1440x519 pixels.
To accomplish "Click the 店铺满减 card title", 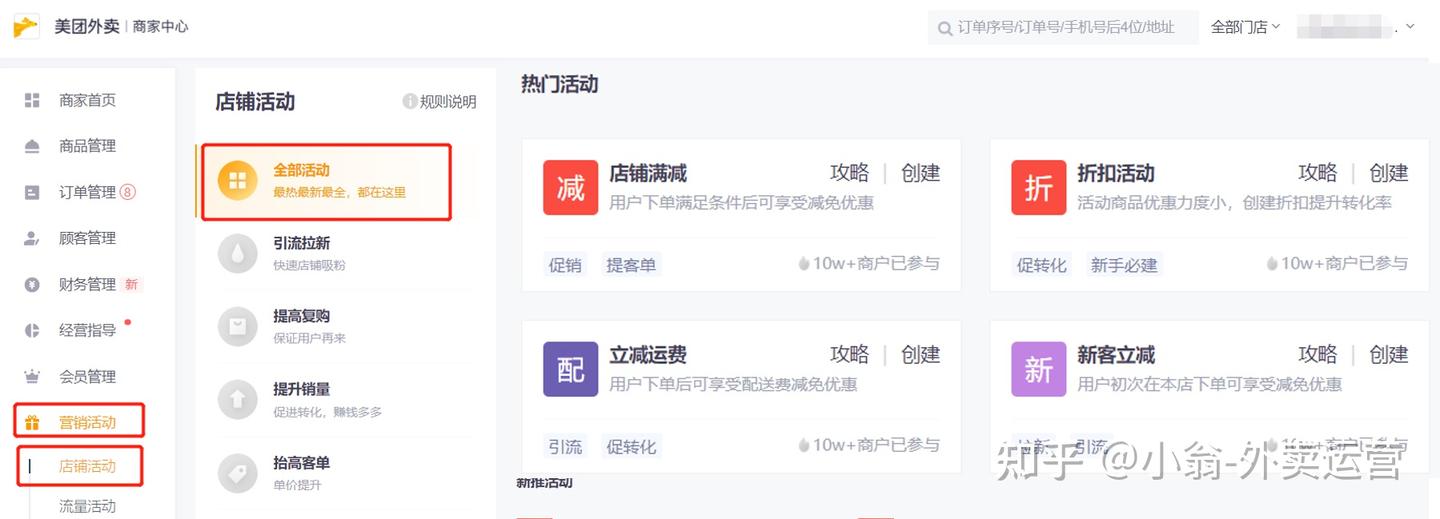I will [x=648, y=174].
